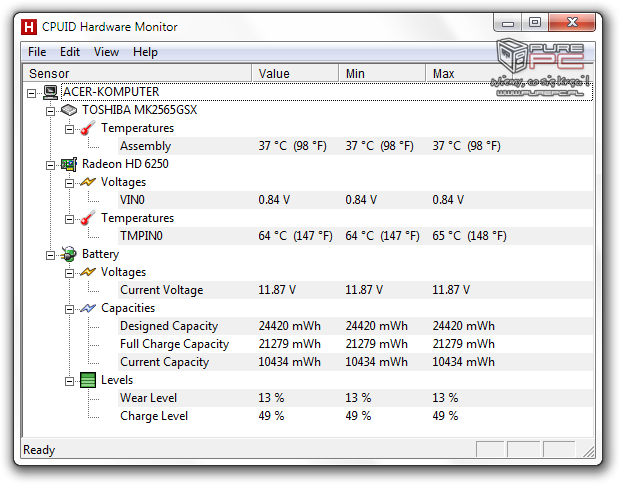The width and height of the screenshot is (620, 485).
Task: Collapse the Battery node
Action: [50, 255]
